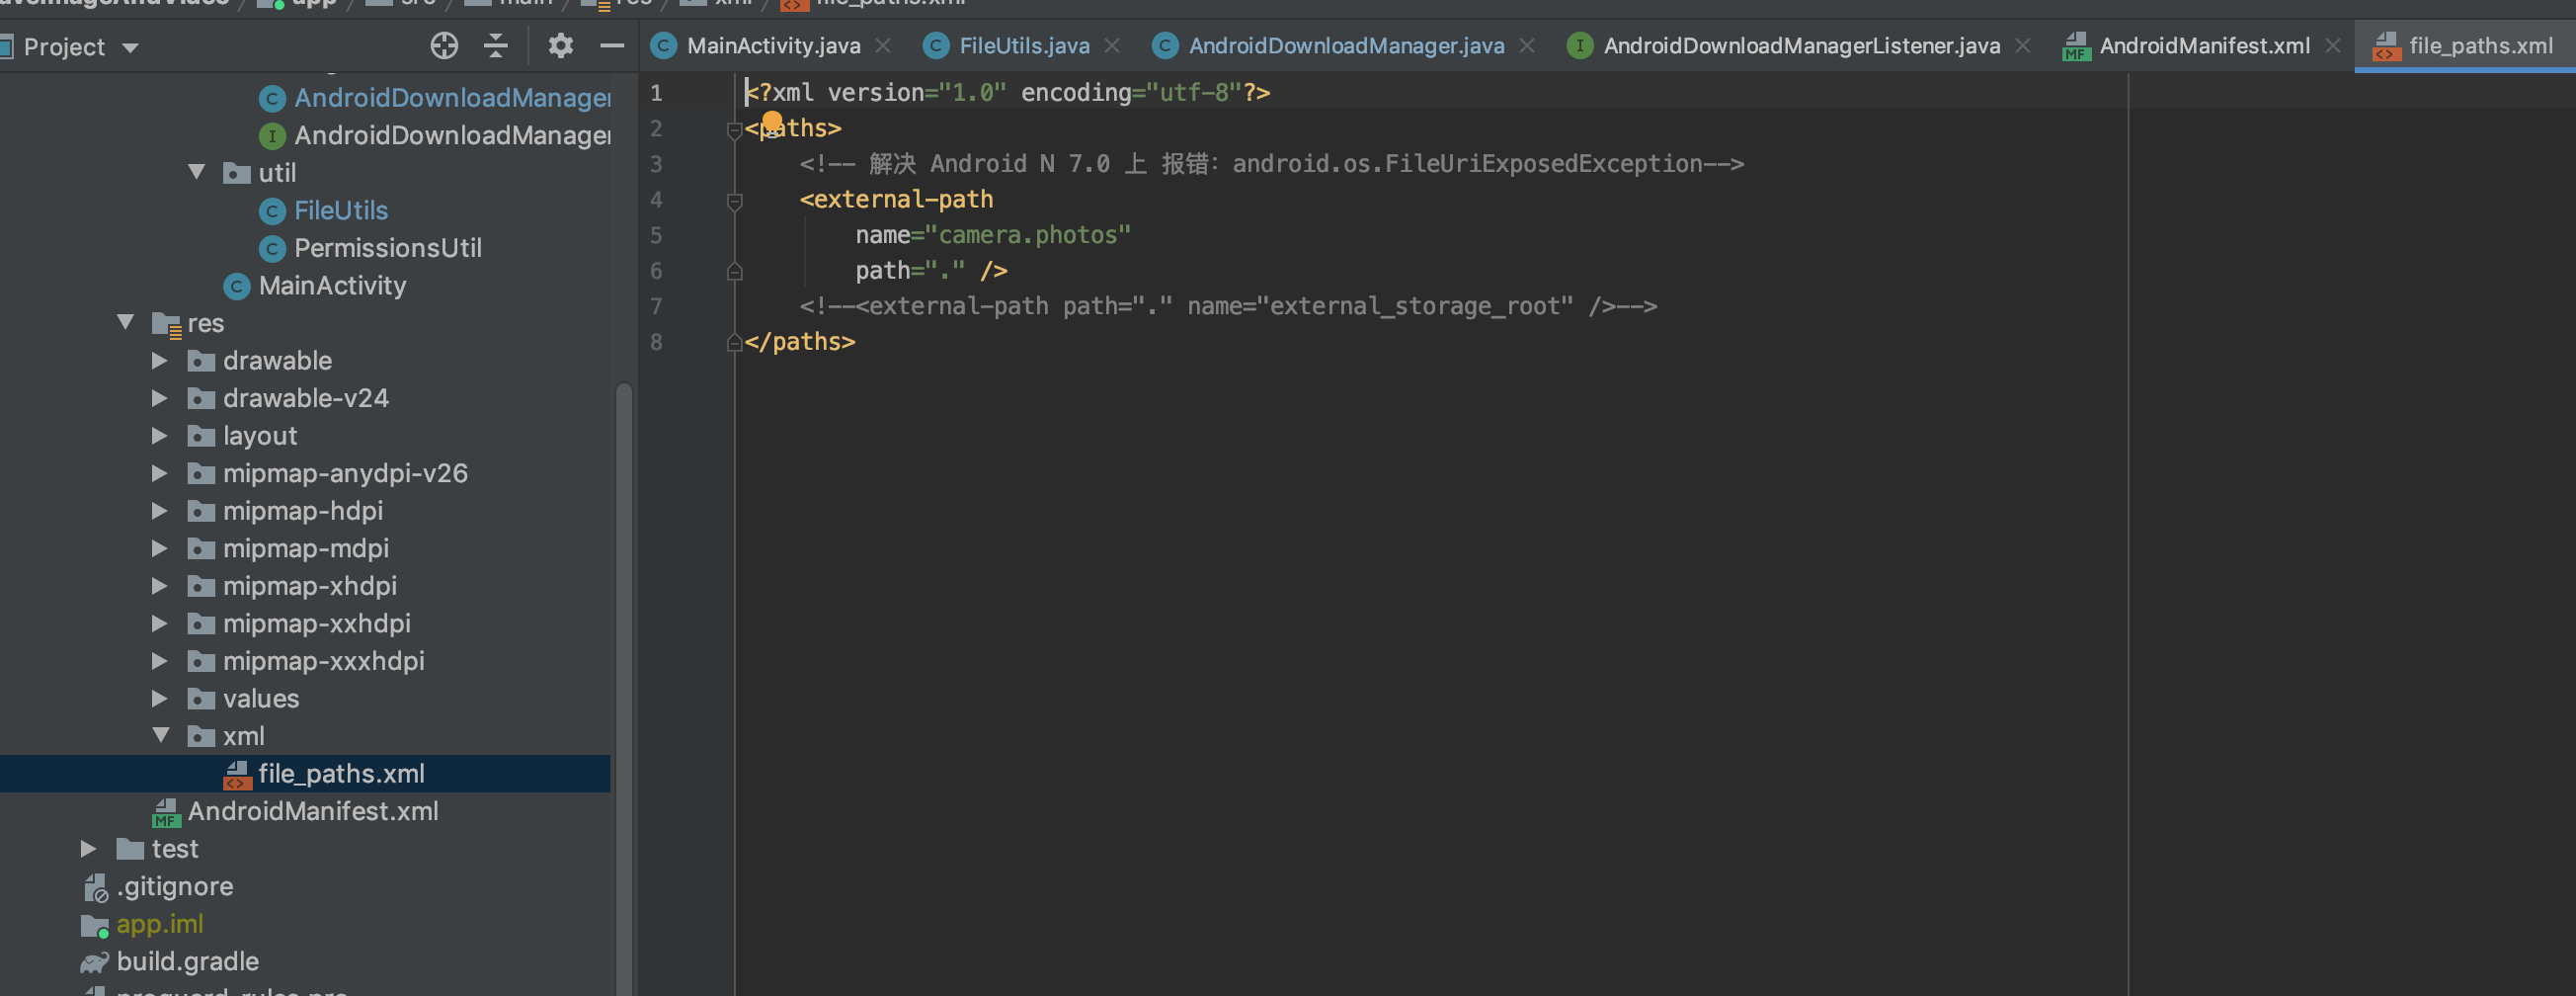Viewport: 2576px width, 996px height.
Task: Expand the mipmap-xxhdpi folder
Action: point(160,623)
